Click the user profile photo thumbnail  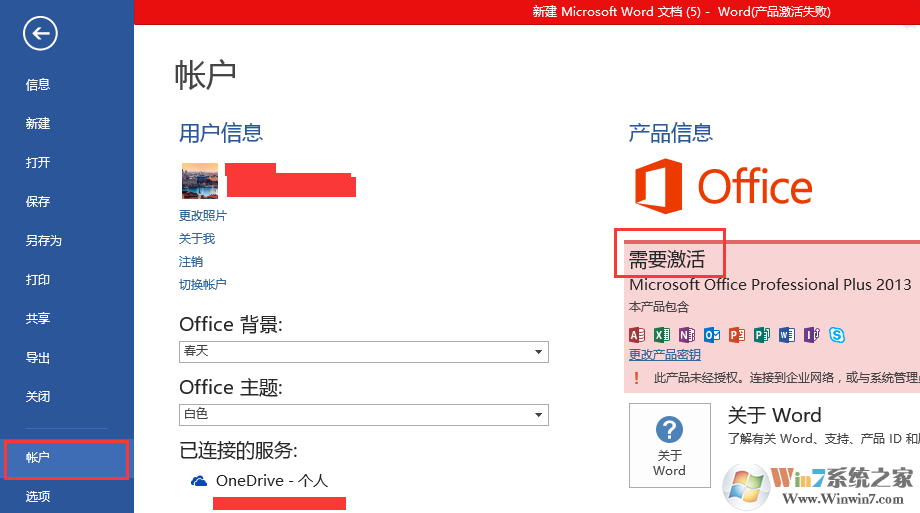(199, 181)
